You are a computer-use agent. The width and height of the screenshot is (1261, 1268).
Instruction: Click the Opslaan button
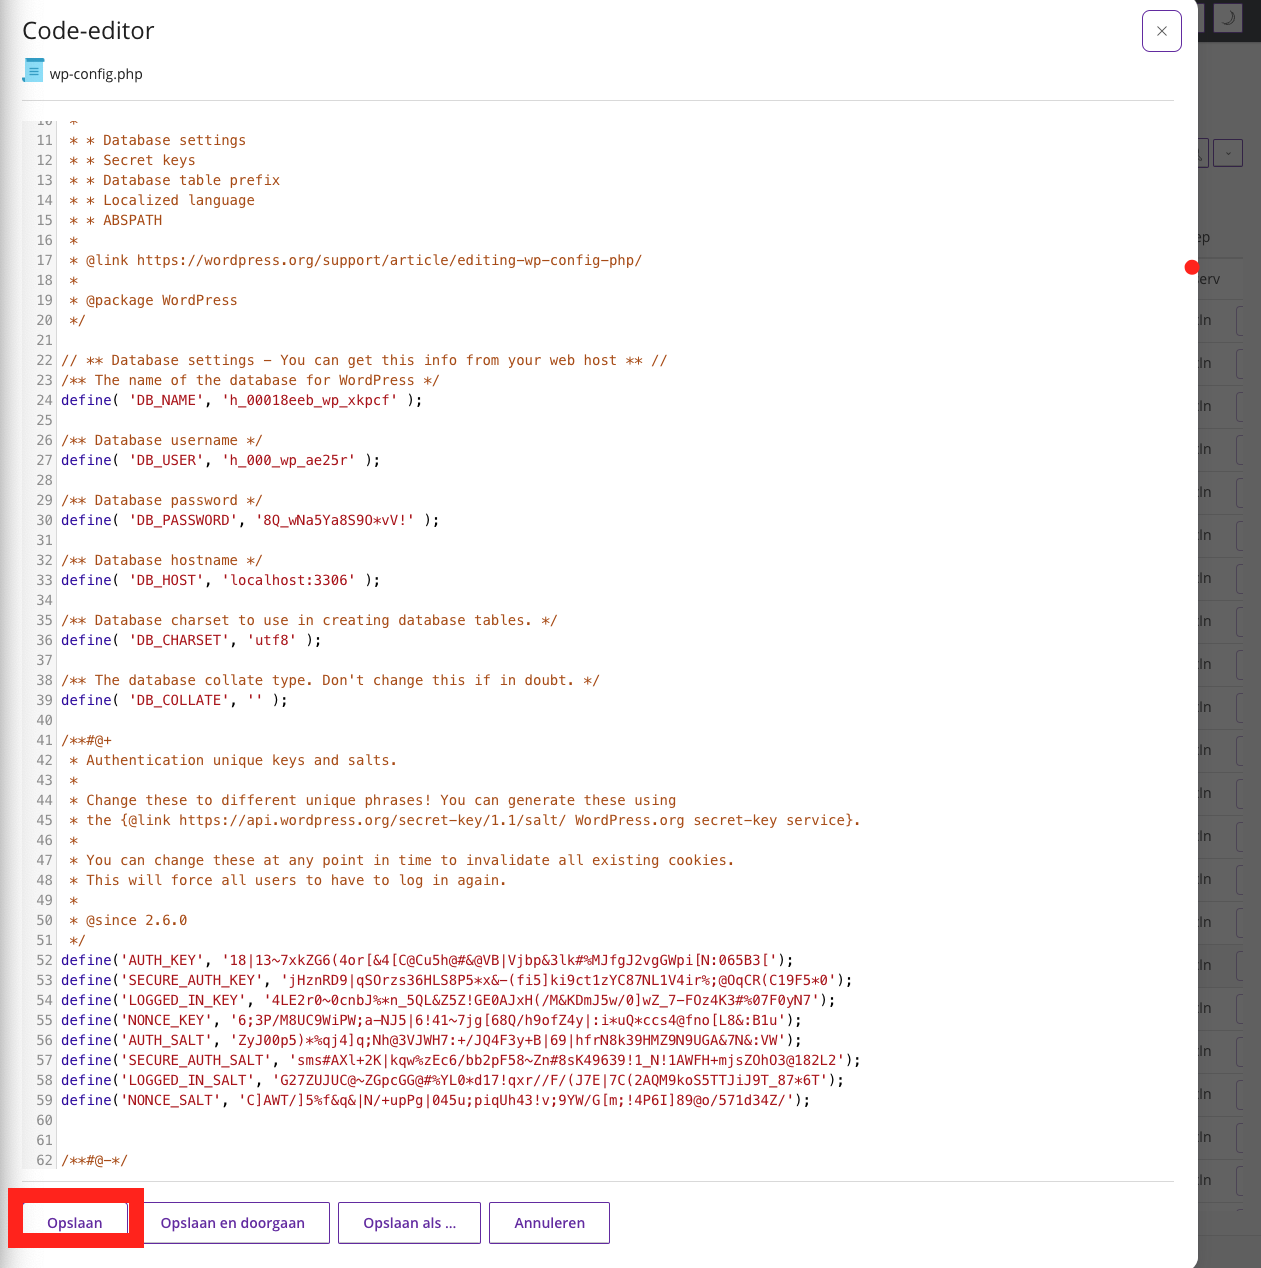pyautogui.click(x=75, y=1222)
